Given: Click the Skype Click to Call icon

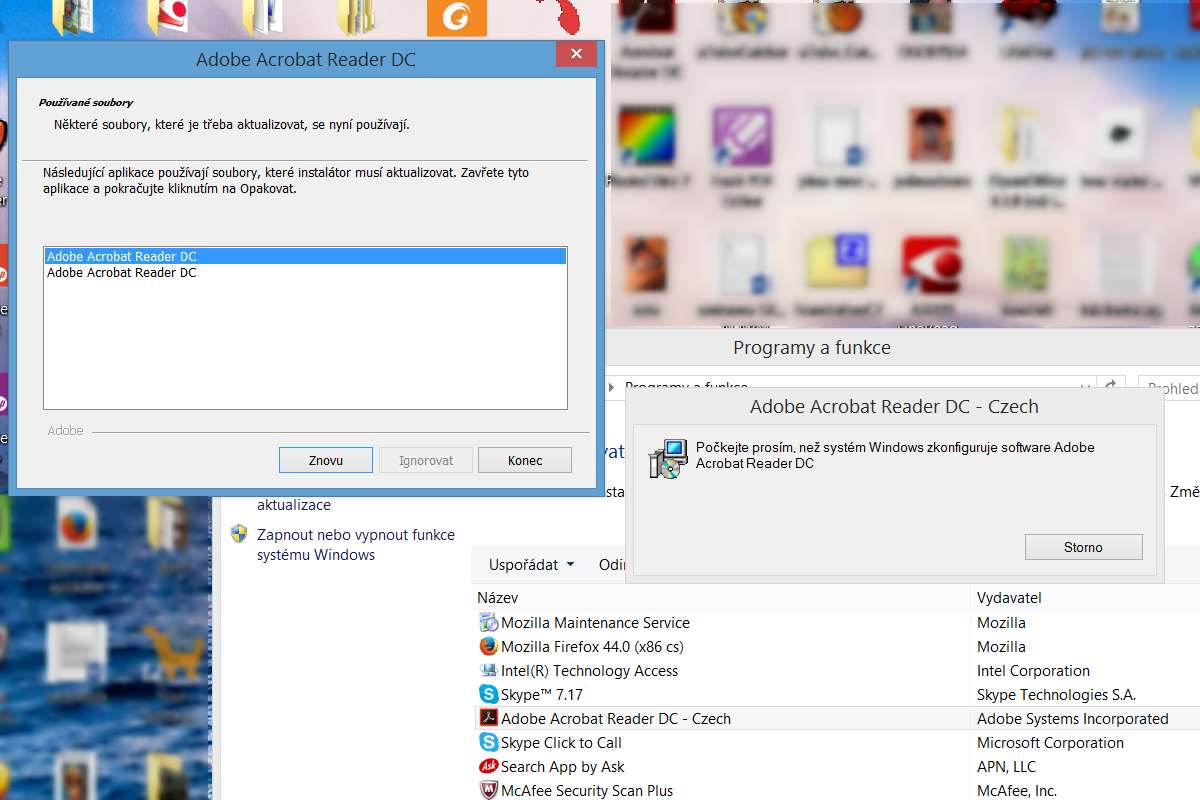Looking at the screenshot, I should point(488,743).
